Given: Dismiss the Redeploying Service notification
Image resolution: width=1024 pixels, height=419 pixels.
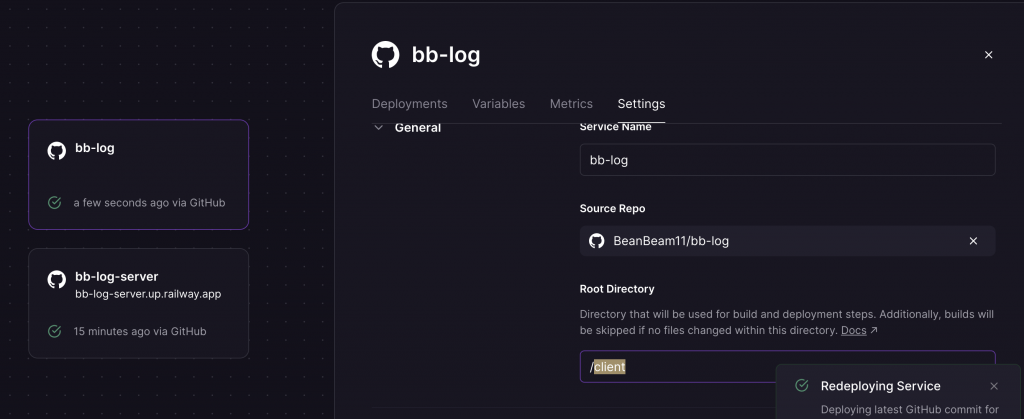Looking at the screenshot, I should tap(993, 386).
